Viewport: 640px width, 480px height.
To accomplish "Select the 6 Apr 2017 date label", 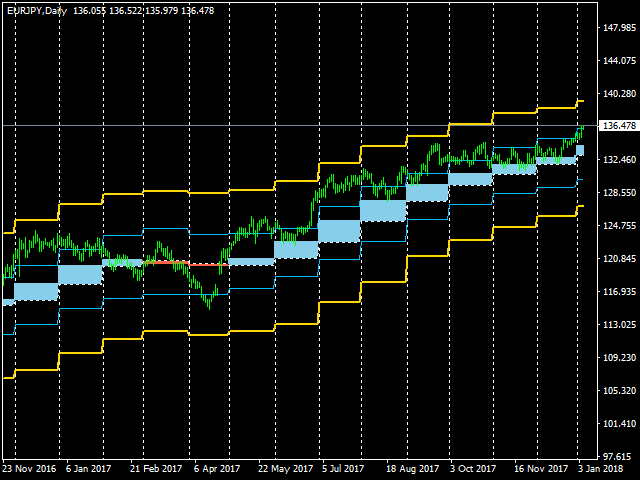I will [x=217, y=468].
